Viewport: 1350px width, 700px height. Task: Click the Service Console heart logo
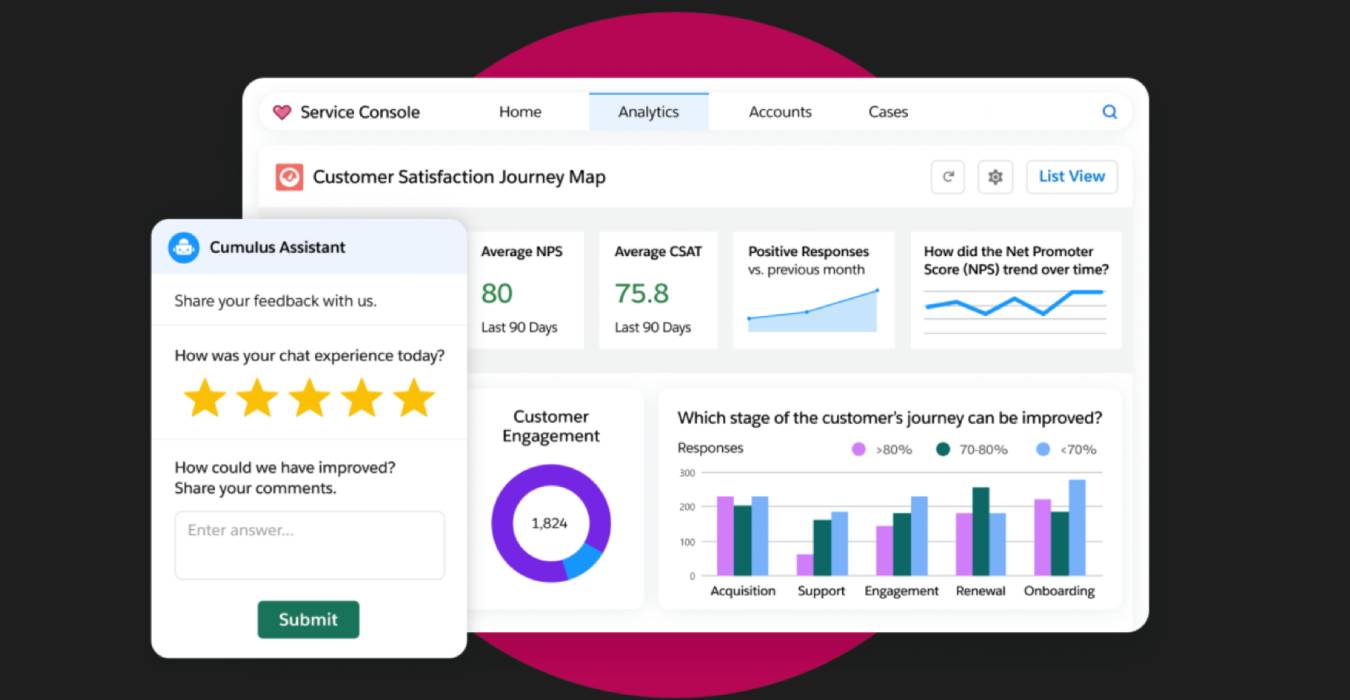coord(282,112)
